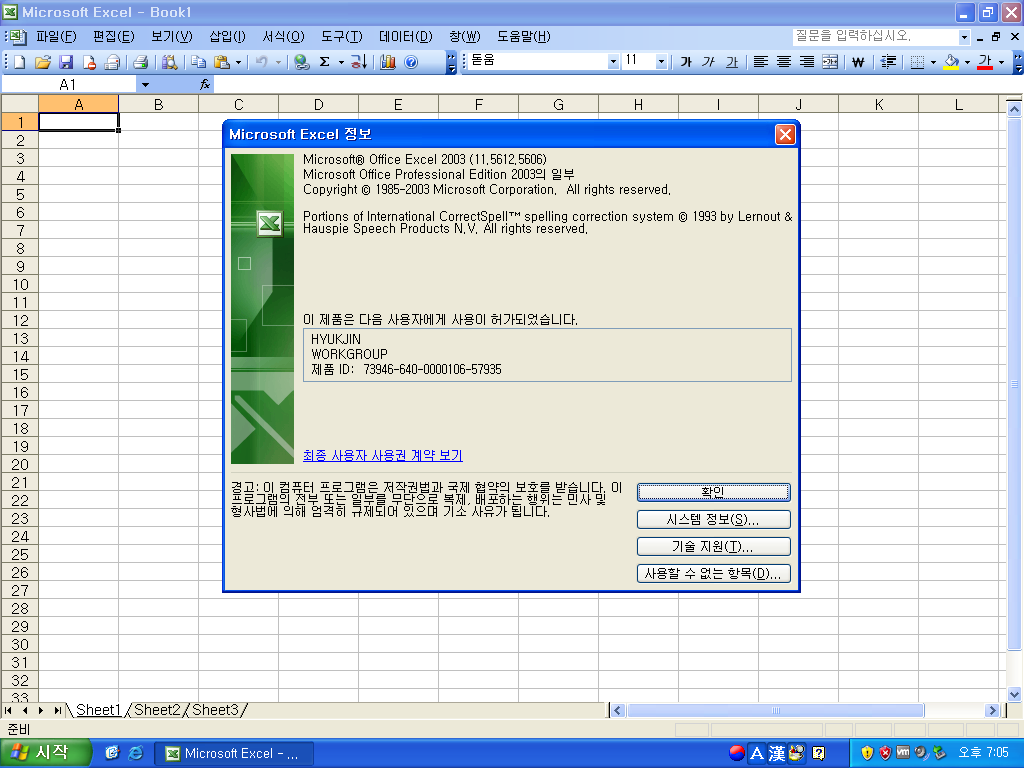Open the 파일(F) menu
1024x768 pixels.
pyautogui.click(x=56, y=37)
